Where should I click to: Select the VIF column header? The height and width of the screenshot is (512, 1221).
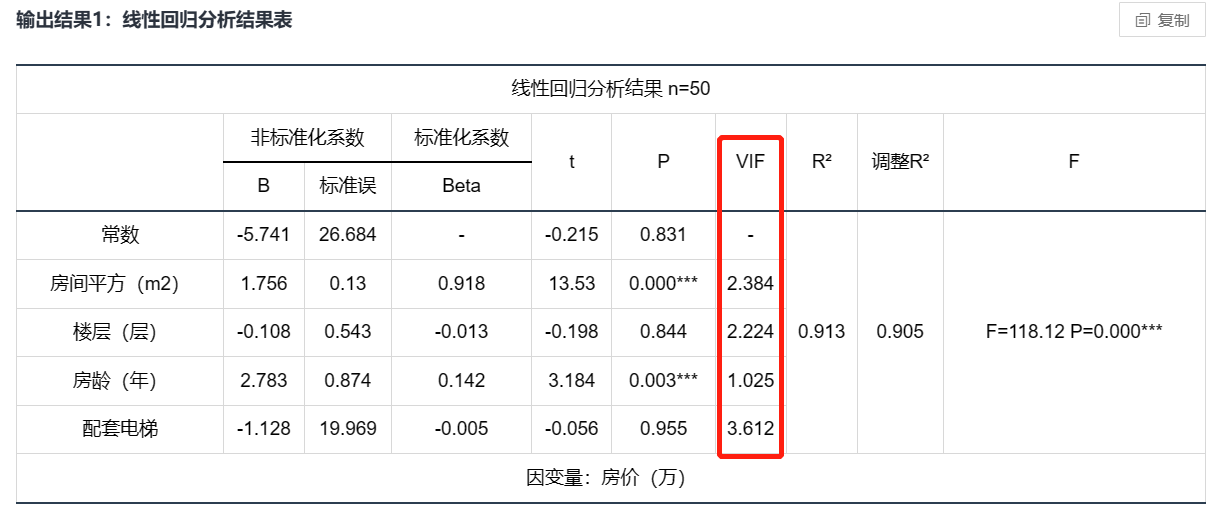tap(750, 162)
